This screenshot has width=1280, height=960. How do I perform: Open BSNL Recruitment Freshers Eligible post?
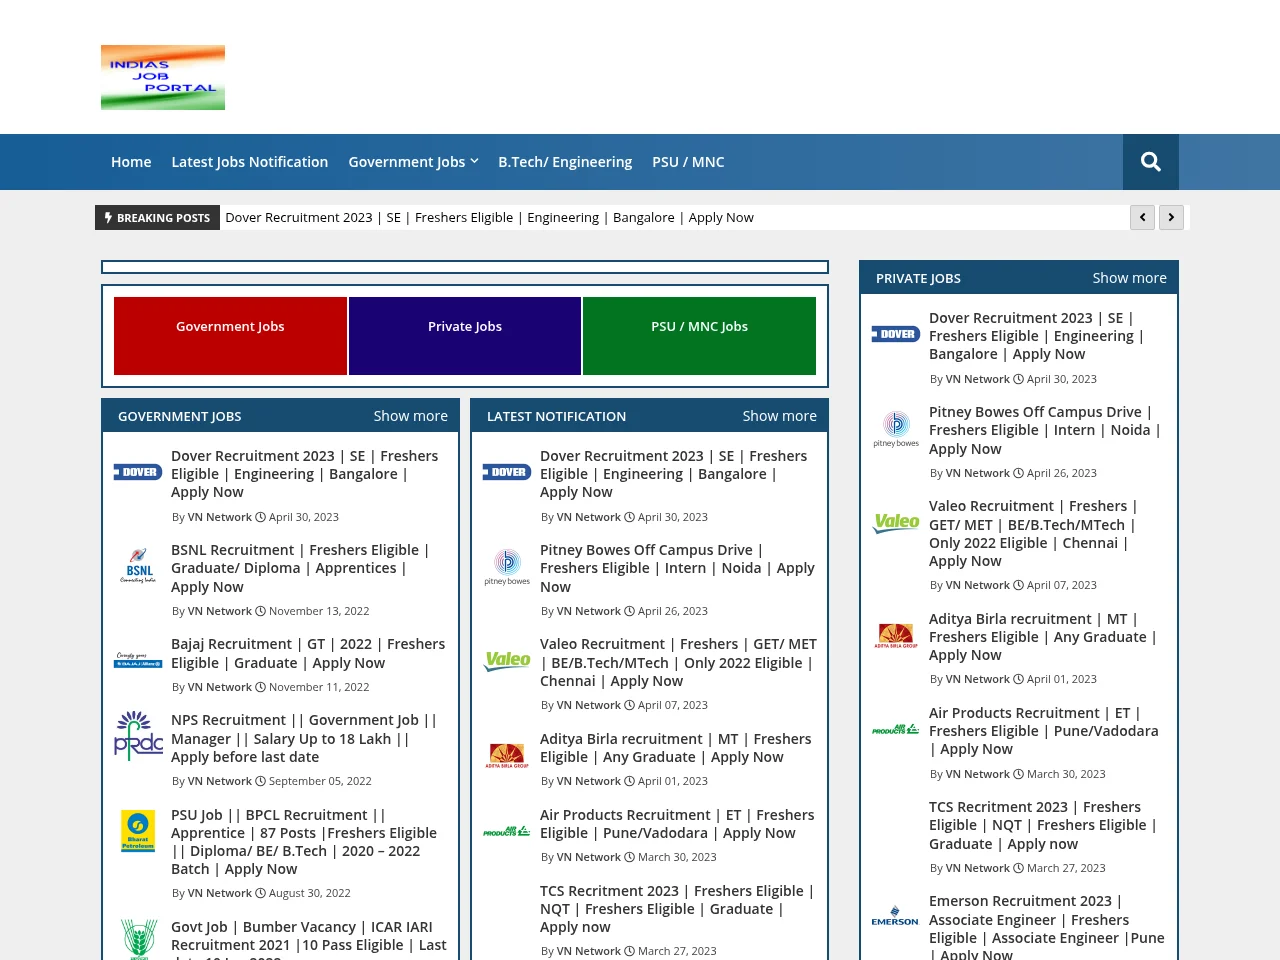[300, 568]
